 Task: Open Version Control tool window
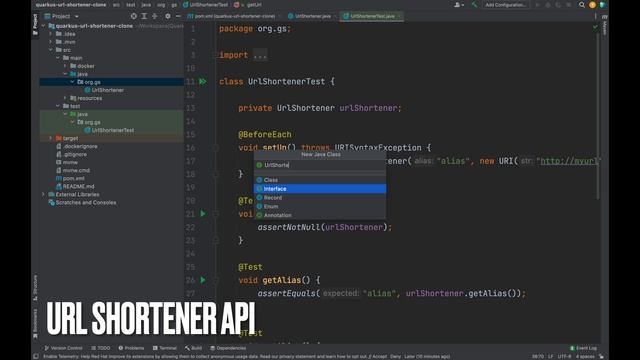[63, 348]
